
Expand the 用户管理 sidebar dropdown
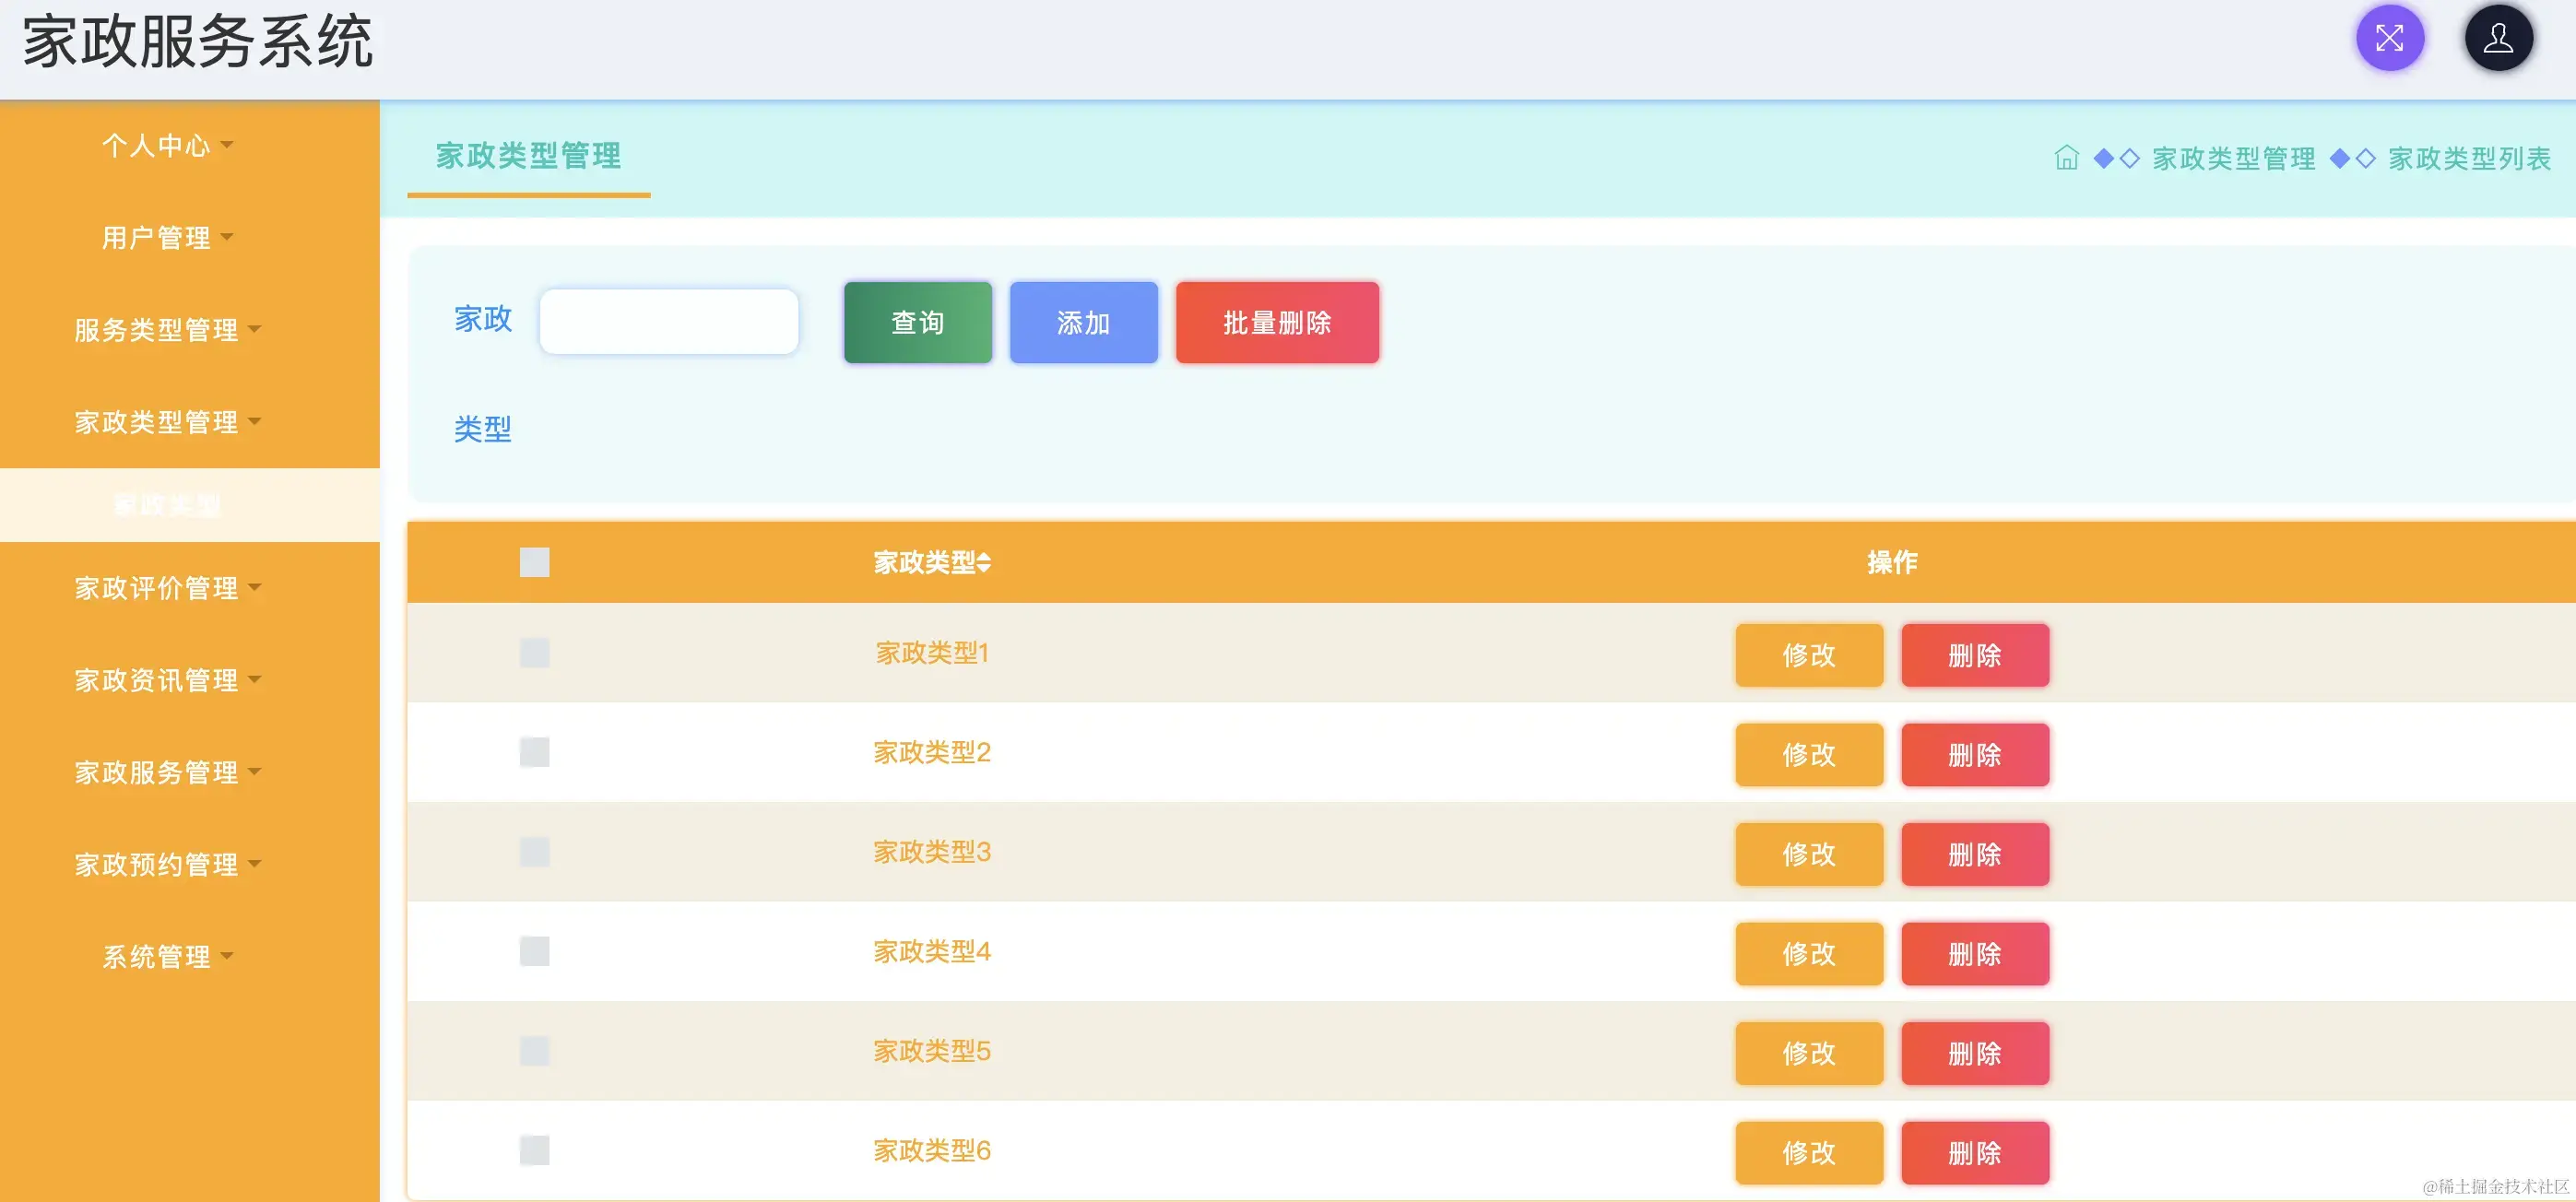pyautogui.click(x=167, y=238)
